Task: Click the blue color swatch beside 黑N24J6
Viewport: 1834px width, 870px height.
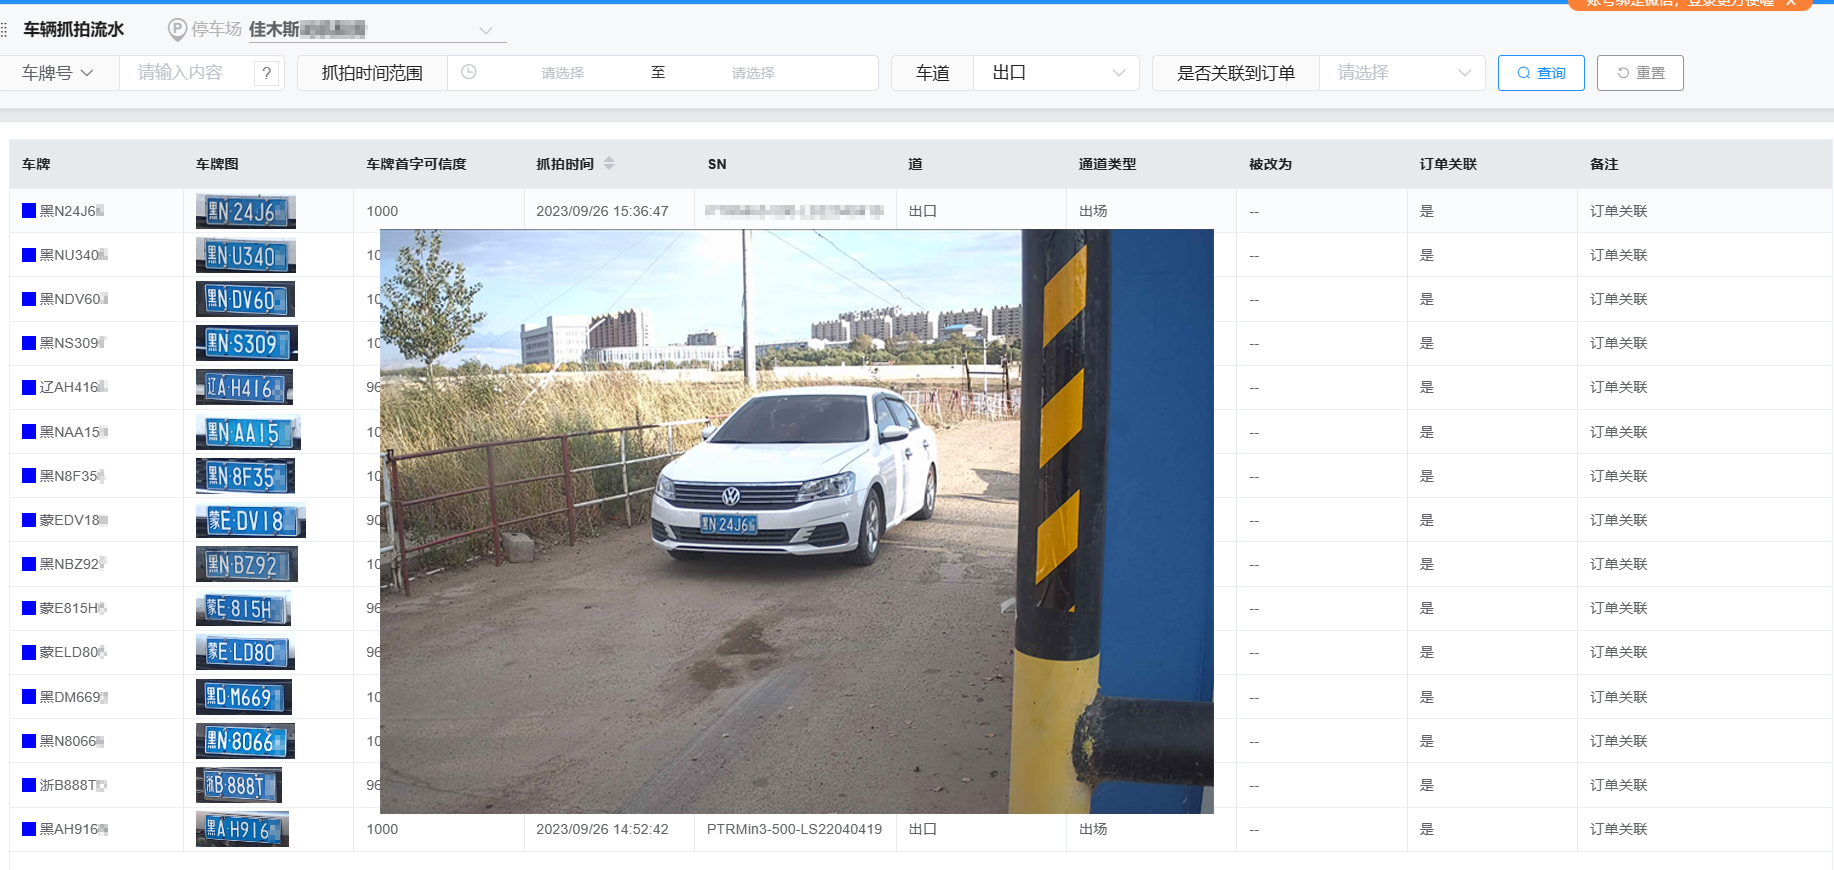Action: (x=29, y=211)
